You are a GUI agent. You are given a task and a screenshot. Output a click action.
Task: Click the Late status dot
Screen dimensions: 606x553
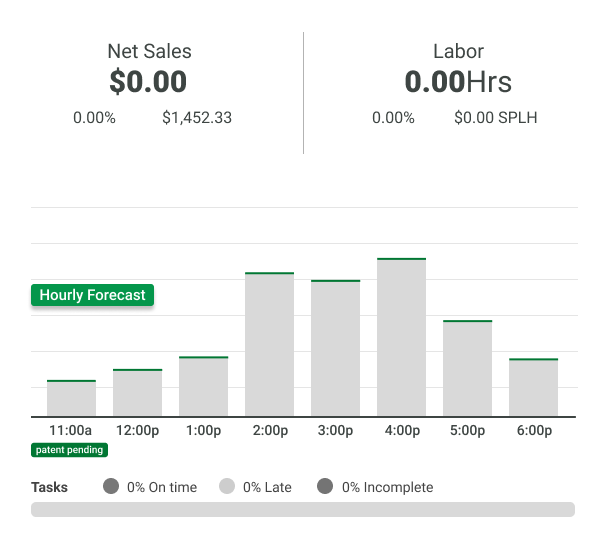pyautogui.click(x=227, y=487)
